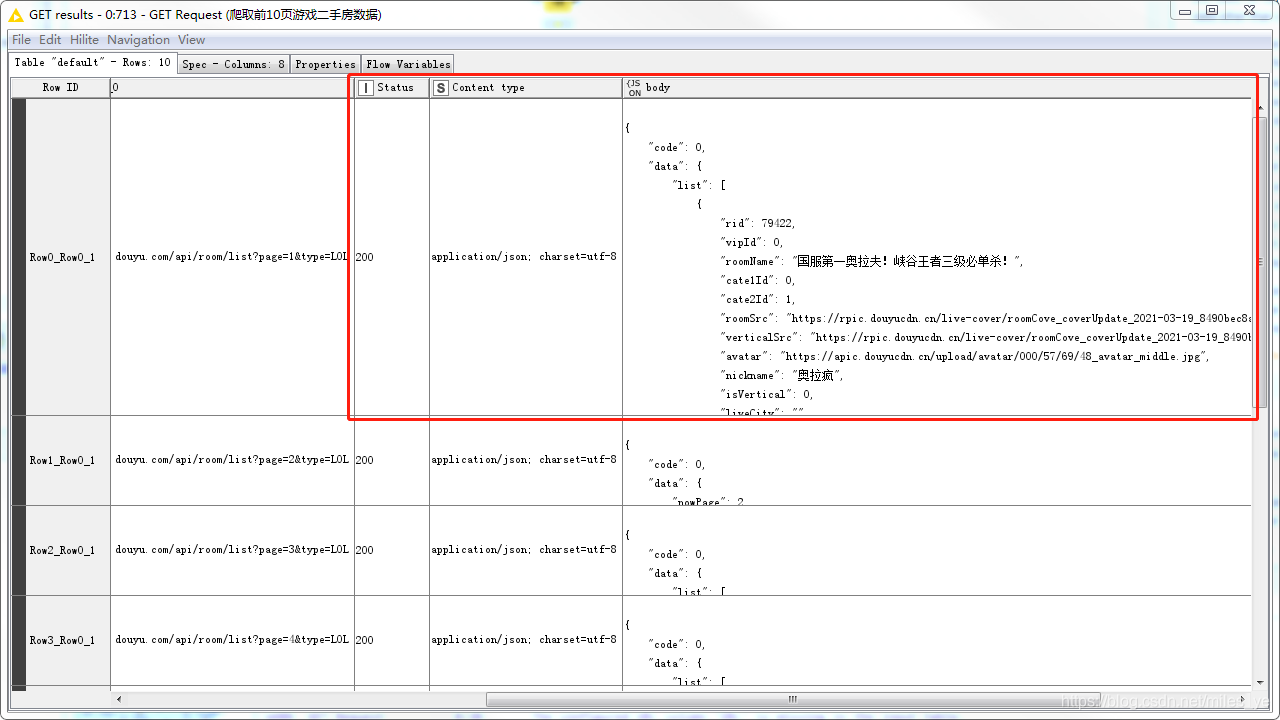Open the View menu
1280x720 pixels.
click(x=191, y=40)
